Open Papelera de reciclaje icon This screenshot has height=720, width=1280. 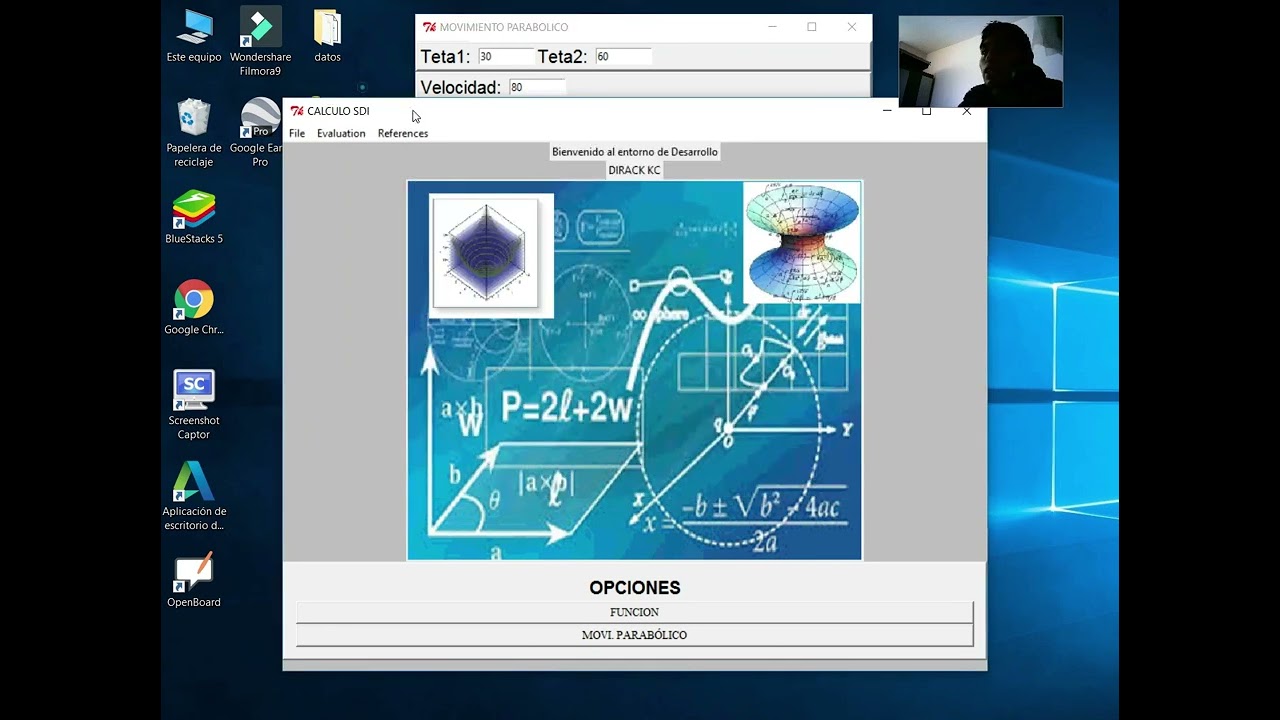(194, 132)
